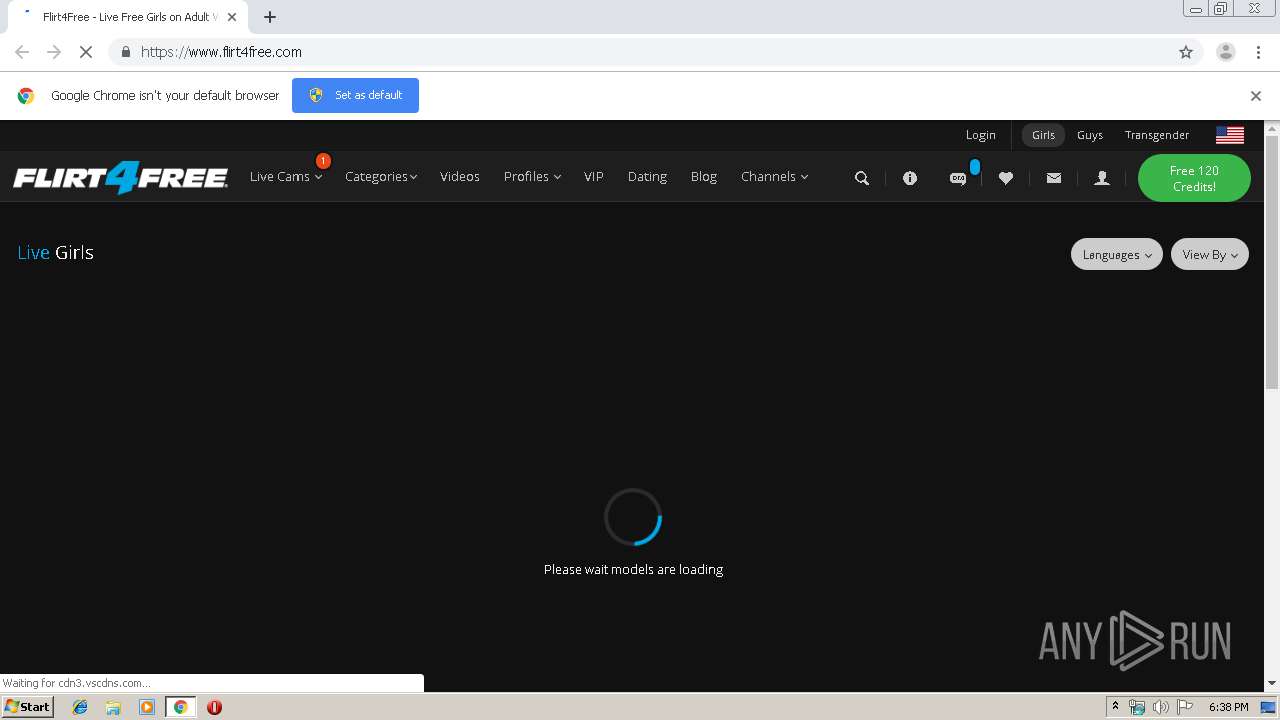Click the action center flag tray icon
Screen dimensions: 1280x720
click(1185, 707)
